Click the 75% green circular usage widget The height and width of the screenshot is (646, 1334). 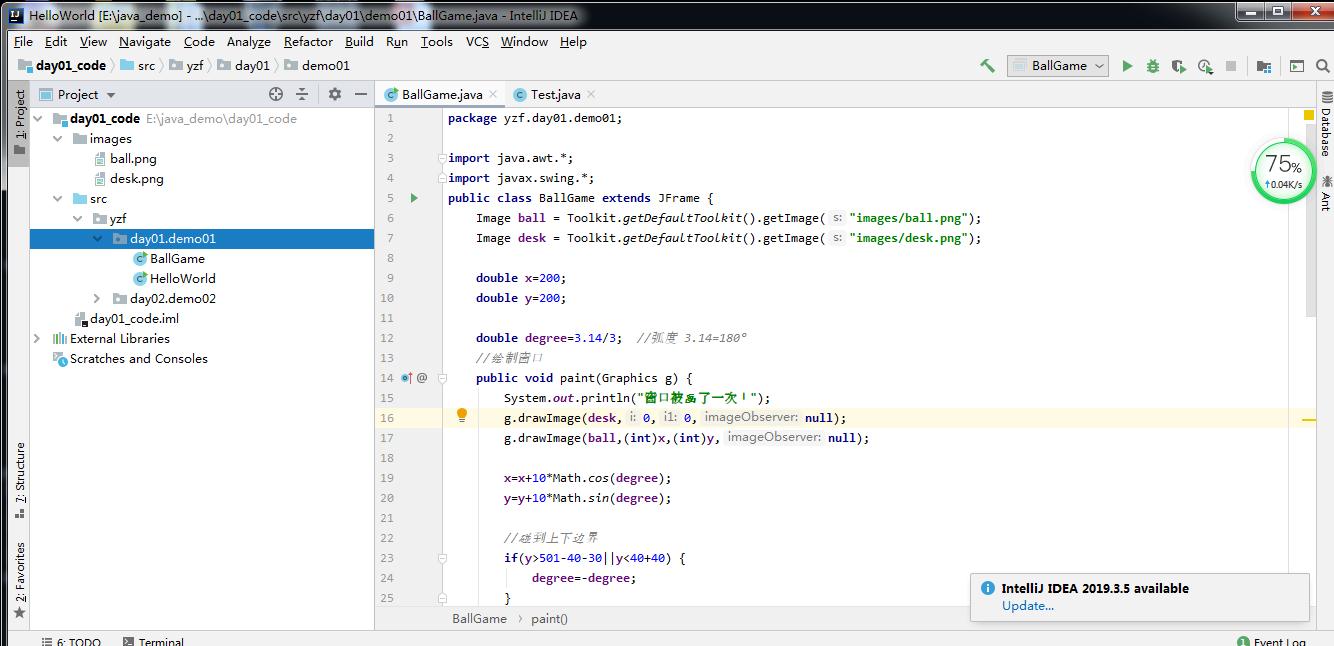[x=1283, y=171]
